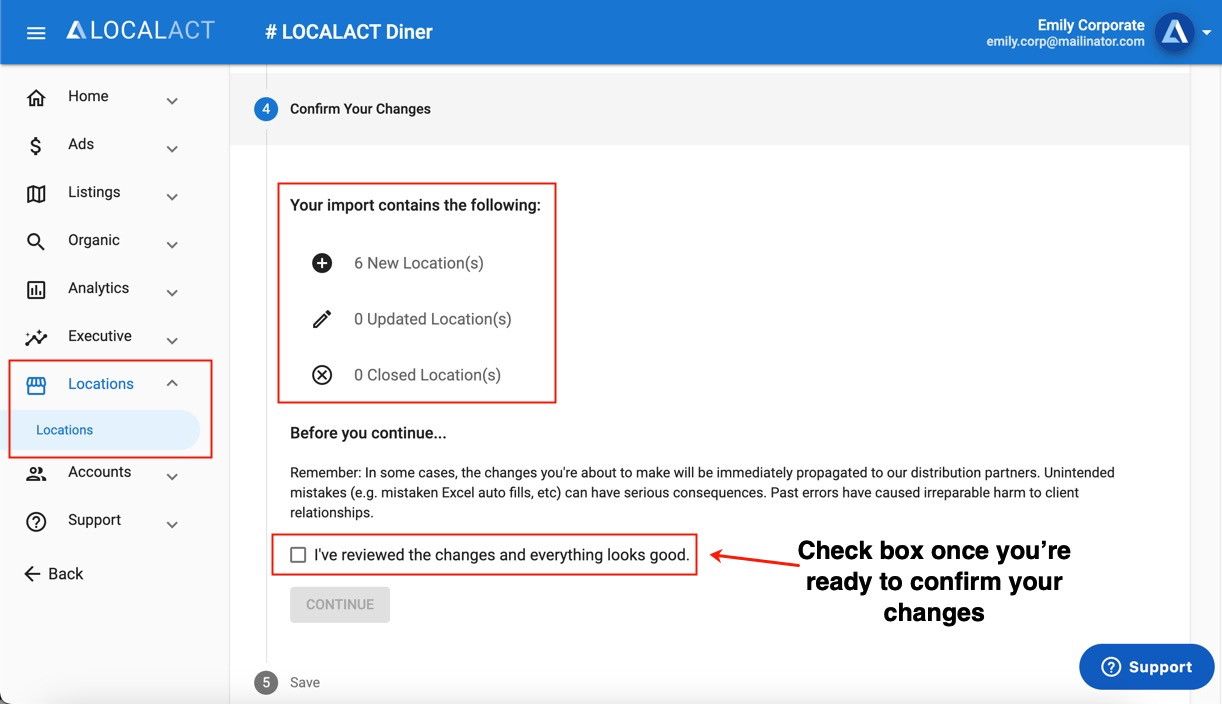Click step 4 circle indicator

[266, 109]
